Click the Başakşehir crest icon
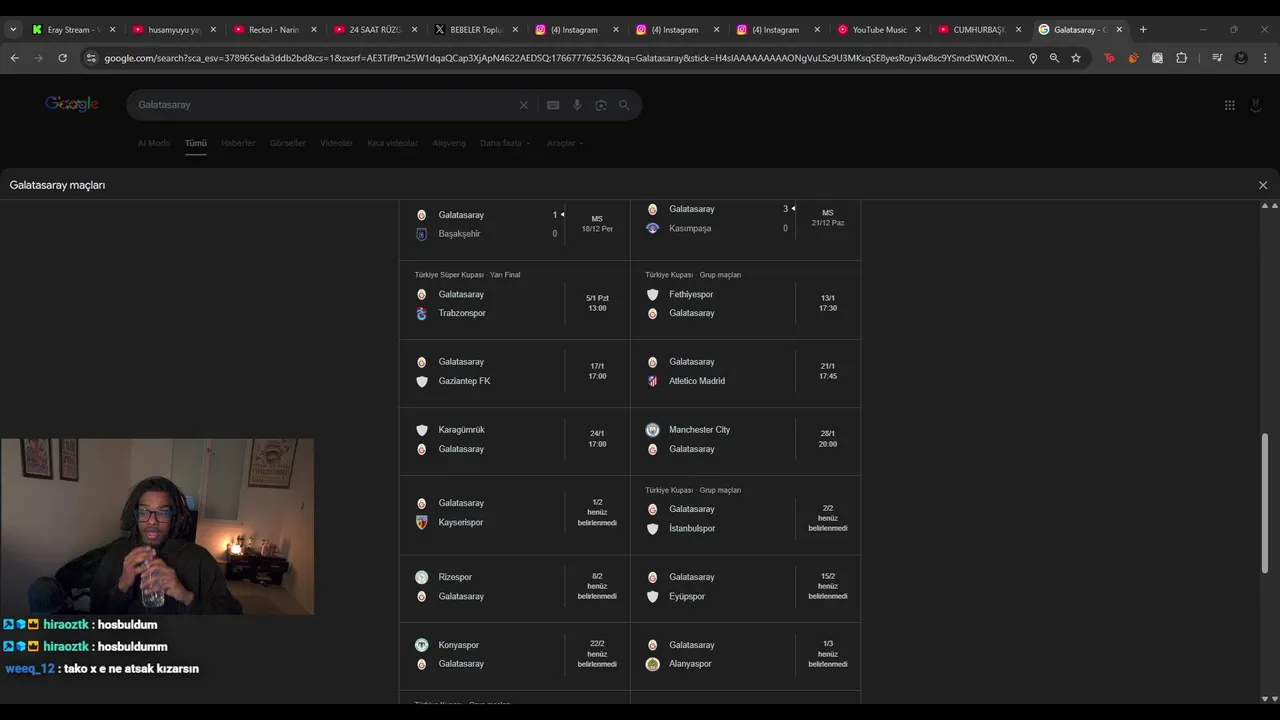 421,234
